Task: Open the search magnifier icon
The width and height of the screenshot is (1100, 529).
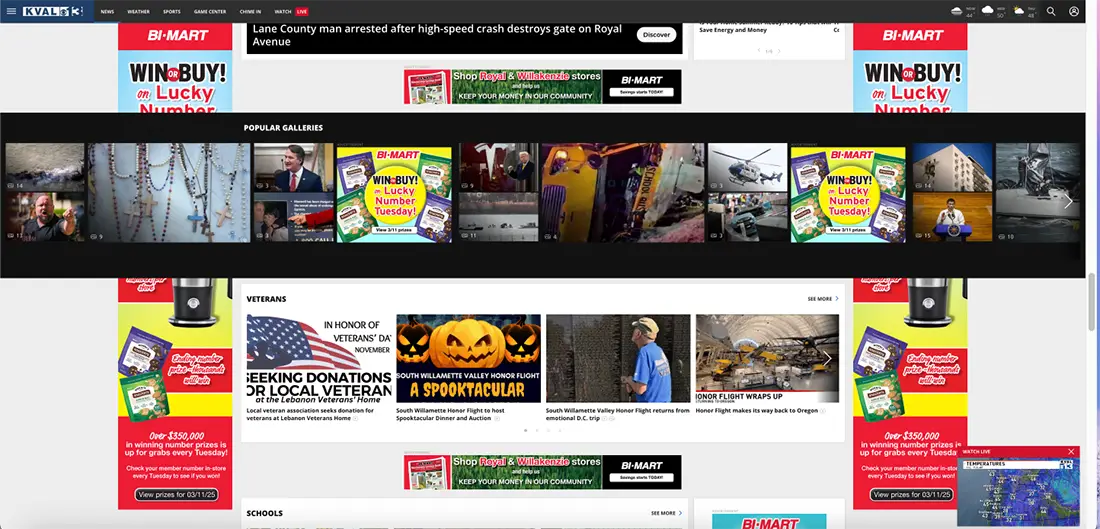Action: pyautogui.click(x=1051, y=11)
